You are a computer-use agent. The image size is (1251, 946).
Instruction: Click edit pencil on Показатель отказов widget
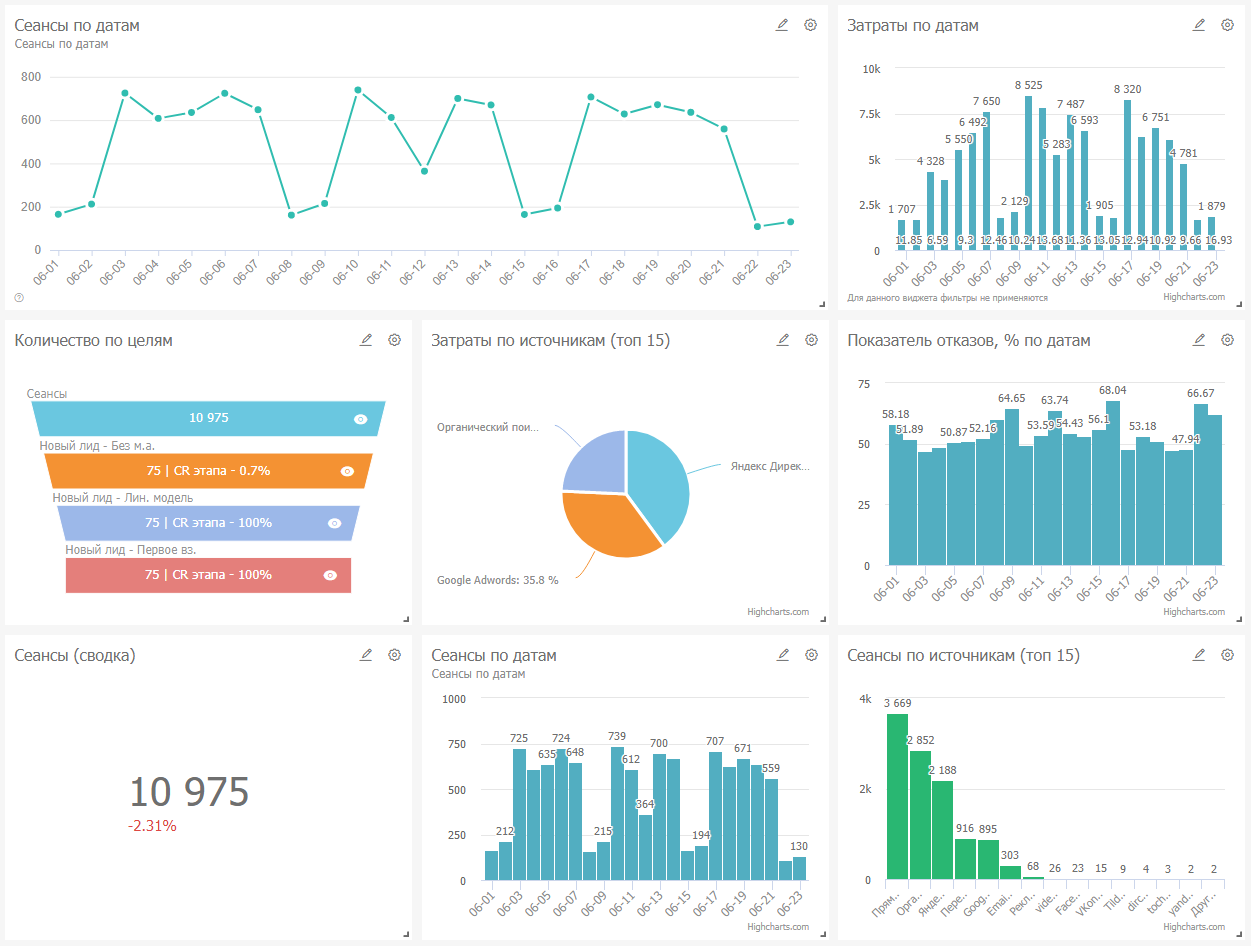1199,340
